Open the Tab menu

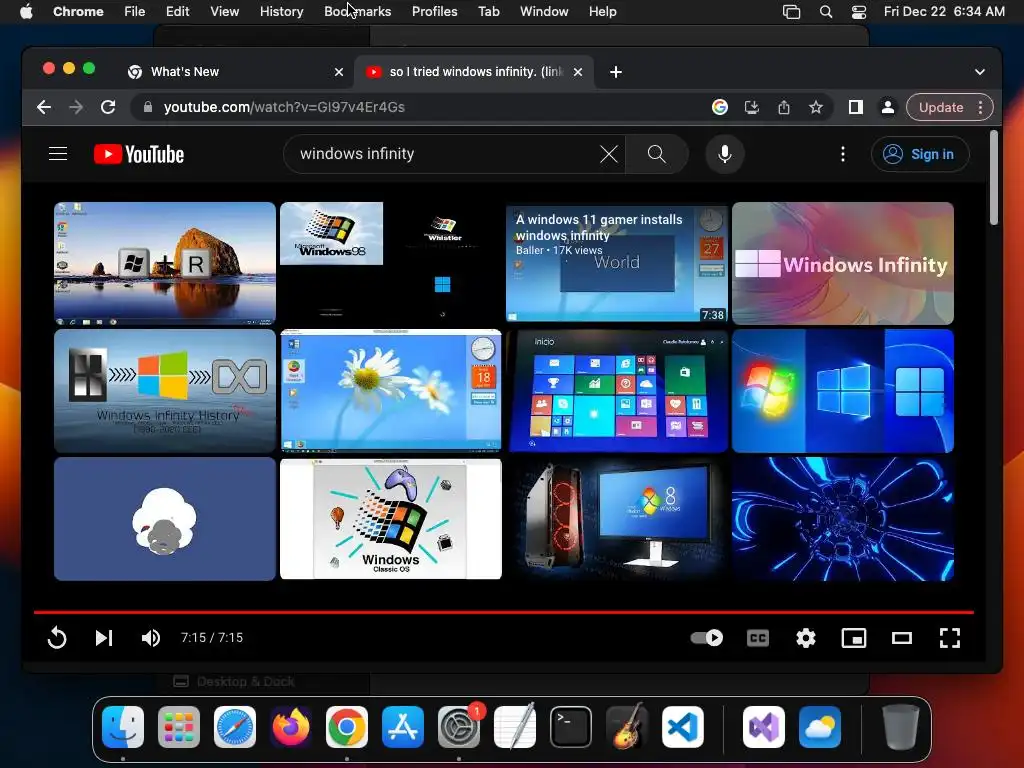488,12
